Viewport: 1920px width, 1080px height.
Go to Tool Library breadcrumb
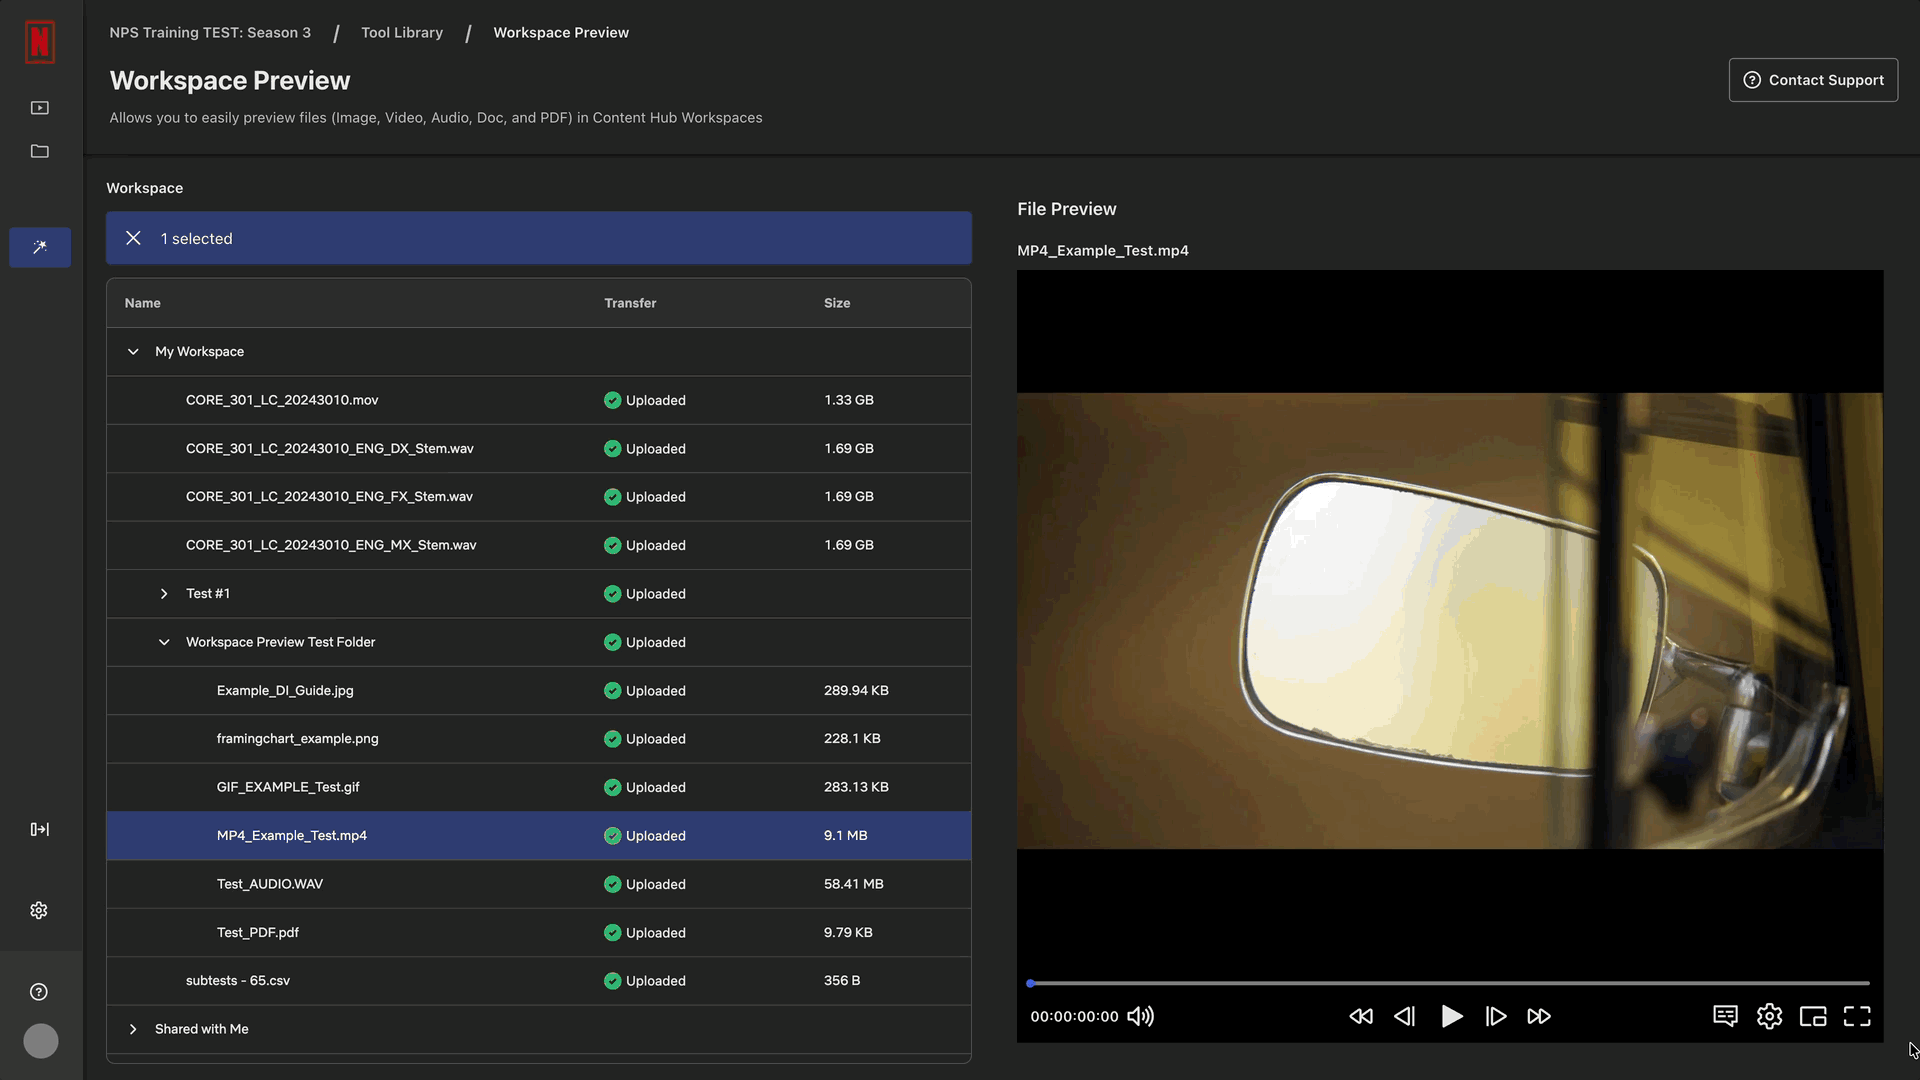(x=402, y=33)
